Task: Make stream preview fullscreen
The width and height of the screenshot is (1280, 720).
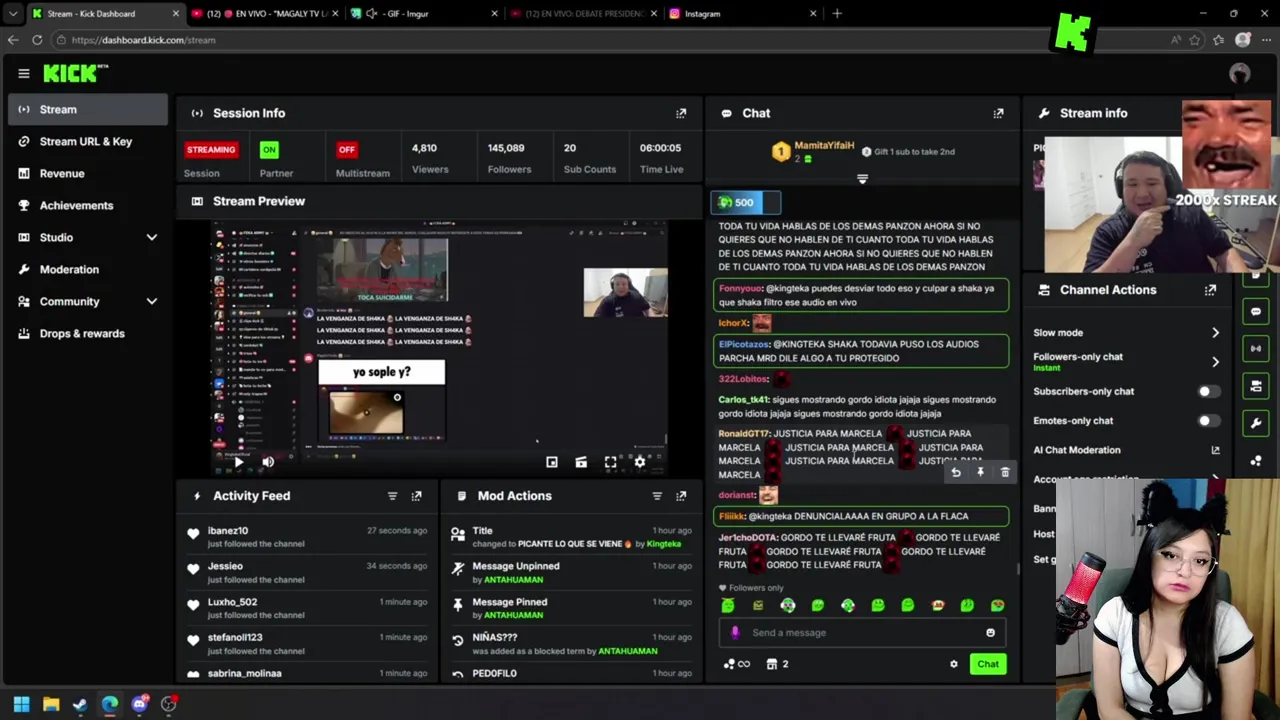Action: click(x=610, y=462)
